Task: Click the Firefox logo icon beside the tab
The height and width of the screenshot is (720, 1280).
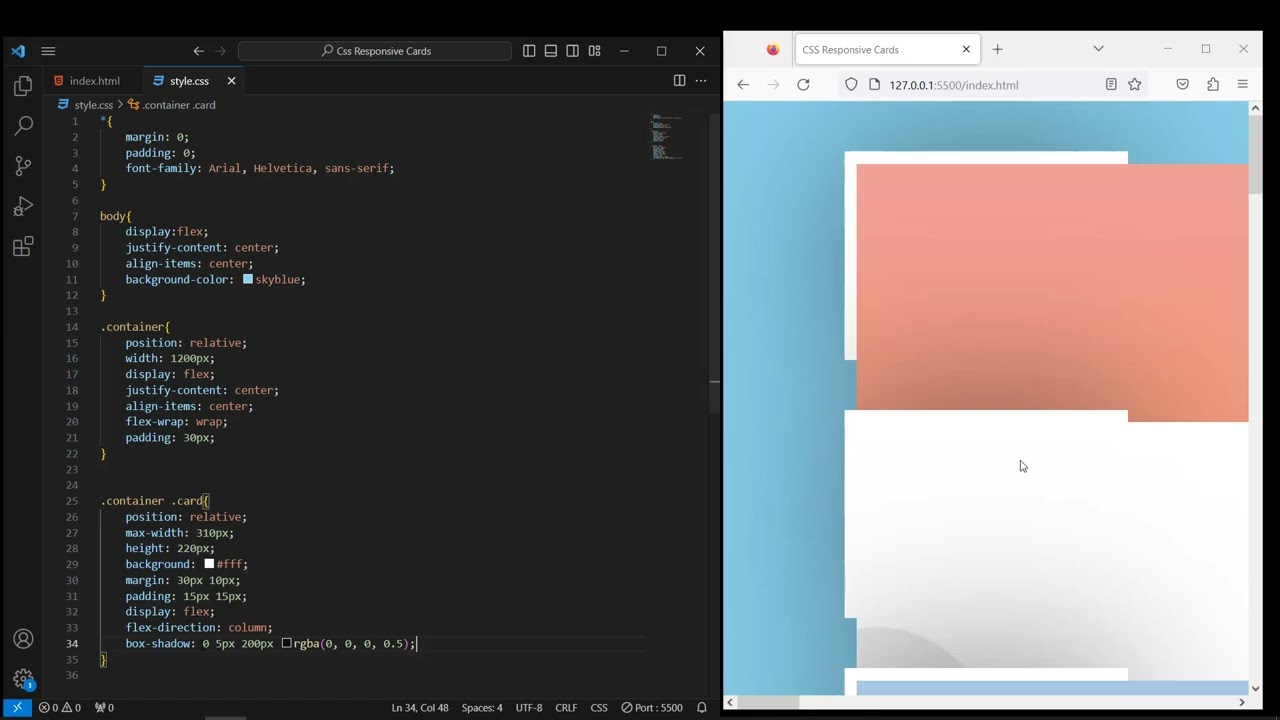Action: tap(773, 49)
